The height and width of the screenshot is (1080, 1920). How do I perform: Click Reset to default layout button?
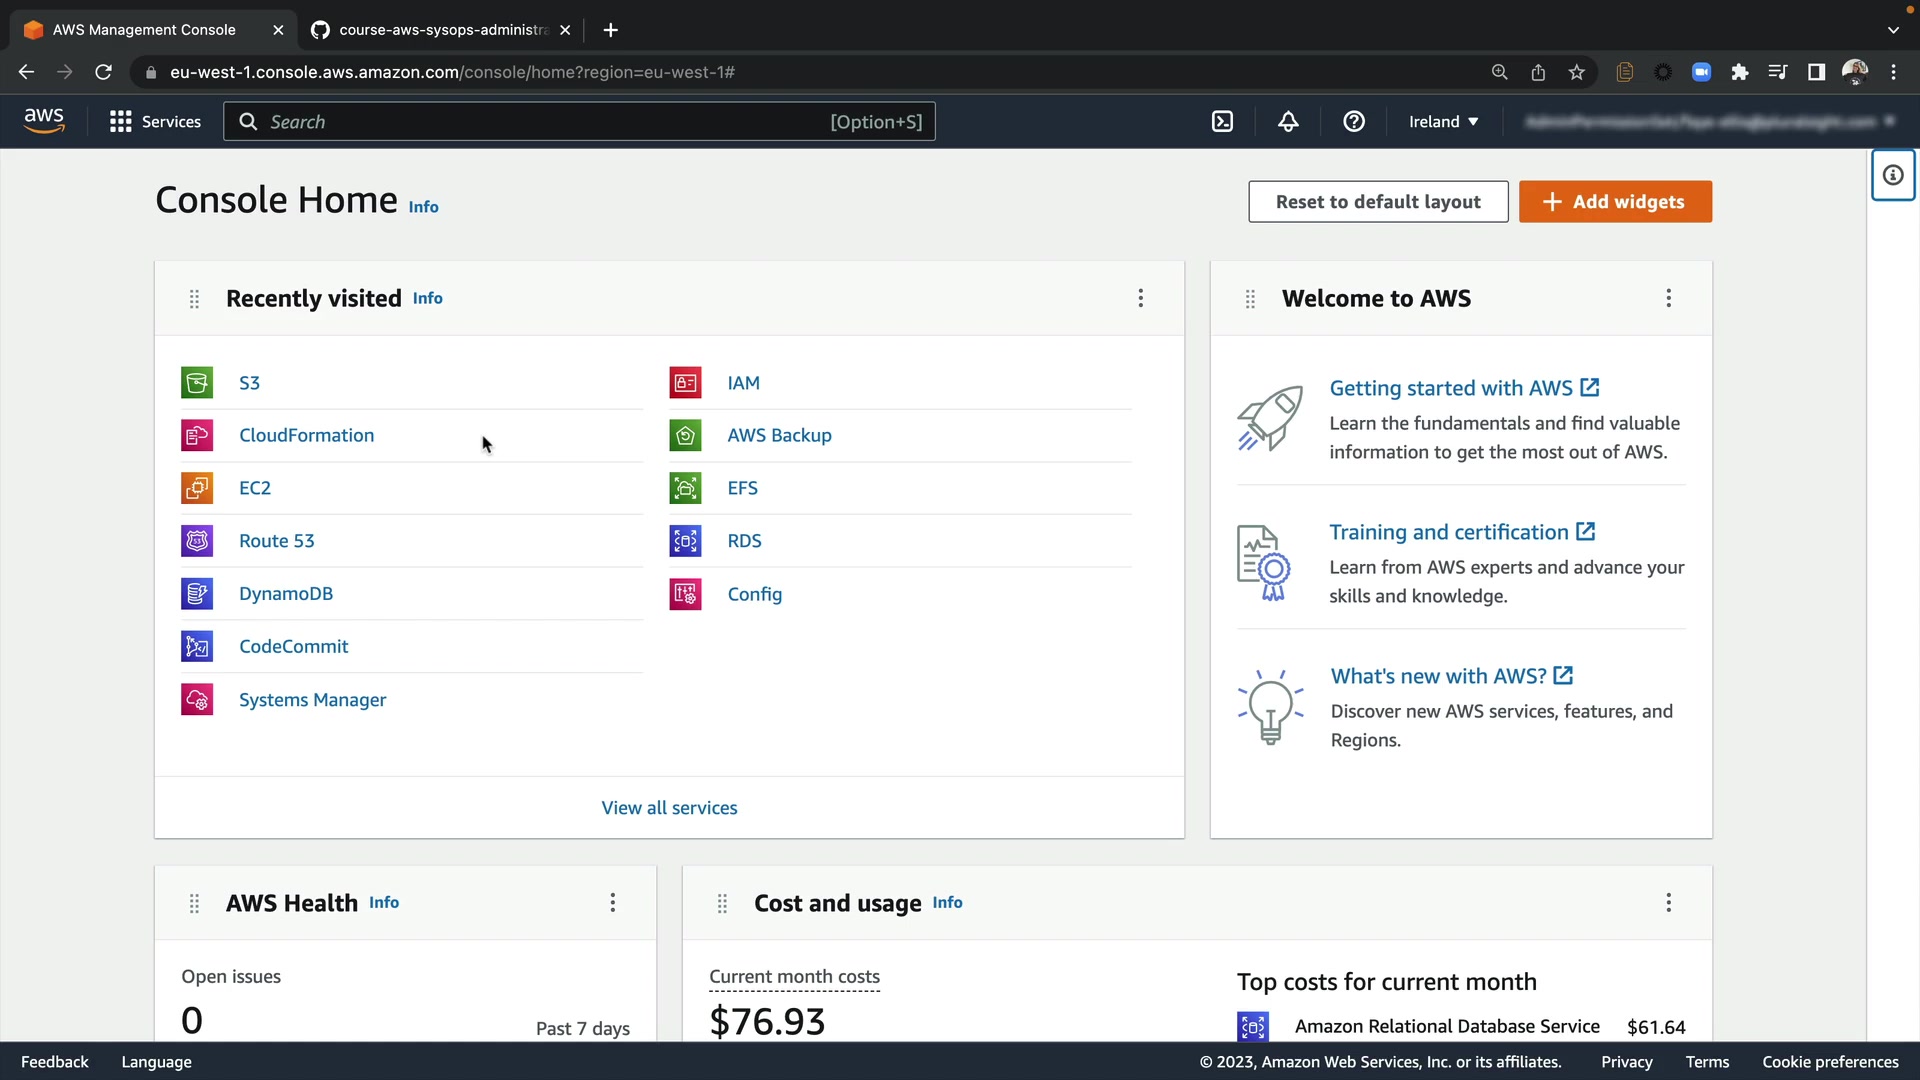click(x=1377, y=202)
